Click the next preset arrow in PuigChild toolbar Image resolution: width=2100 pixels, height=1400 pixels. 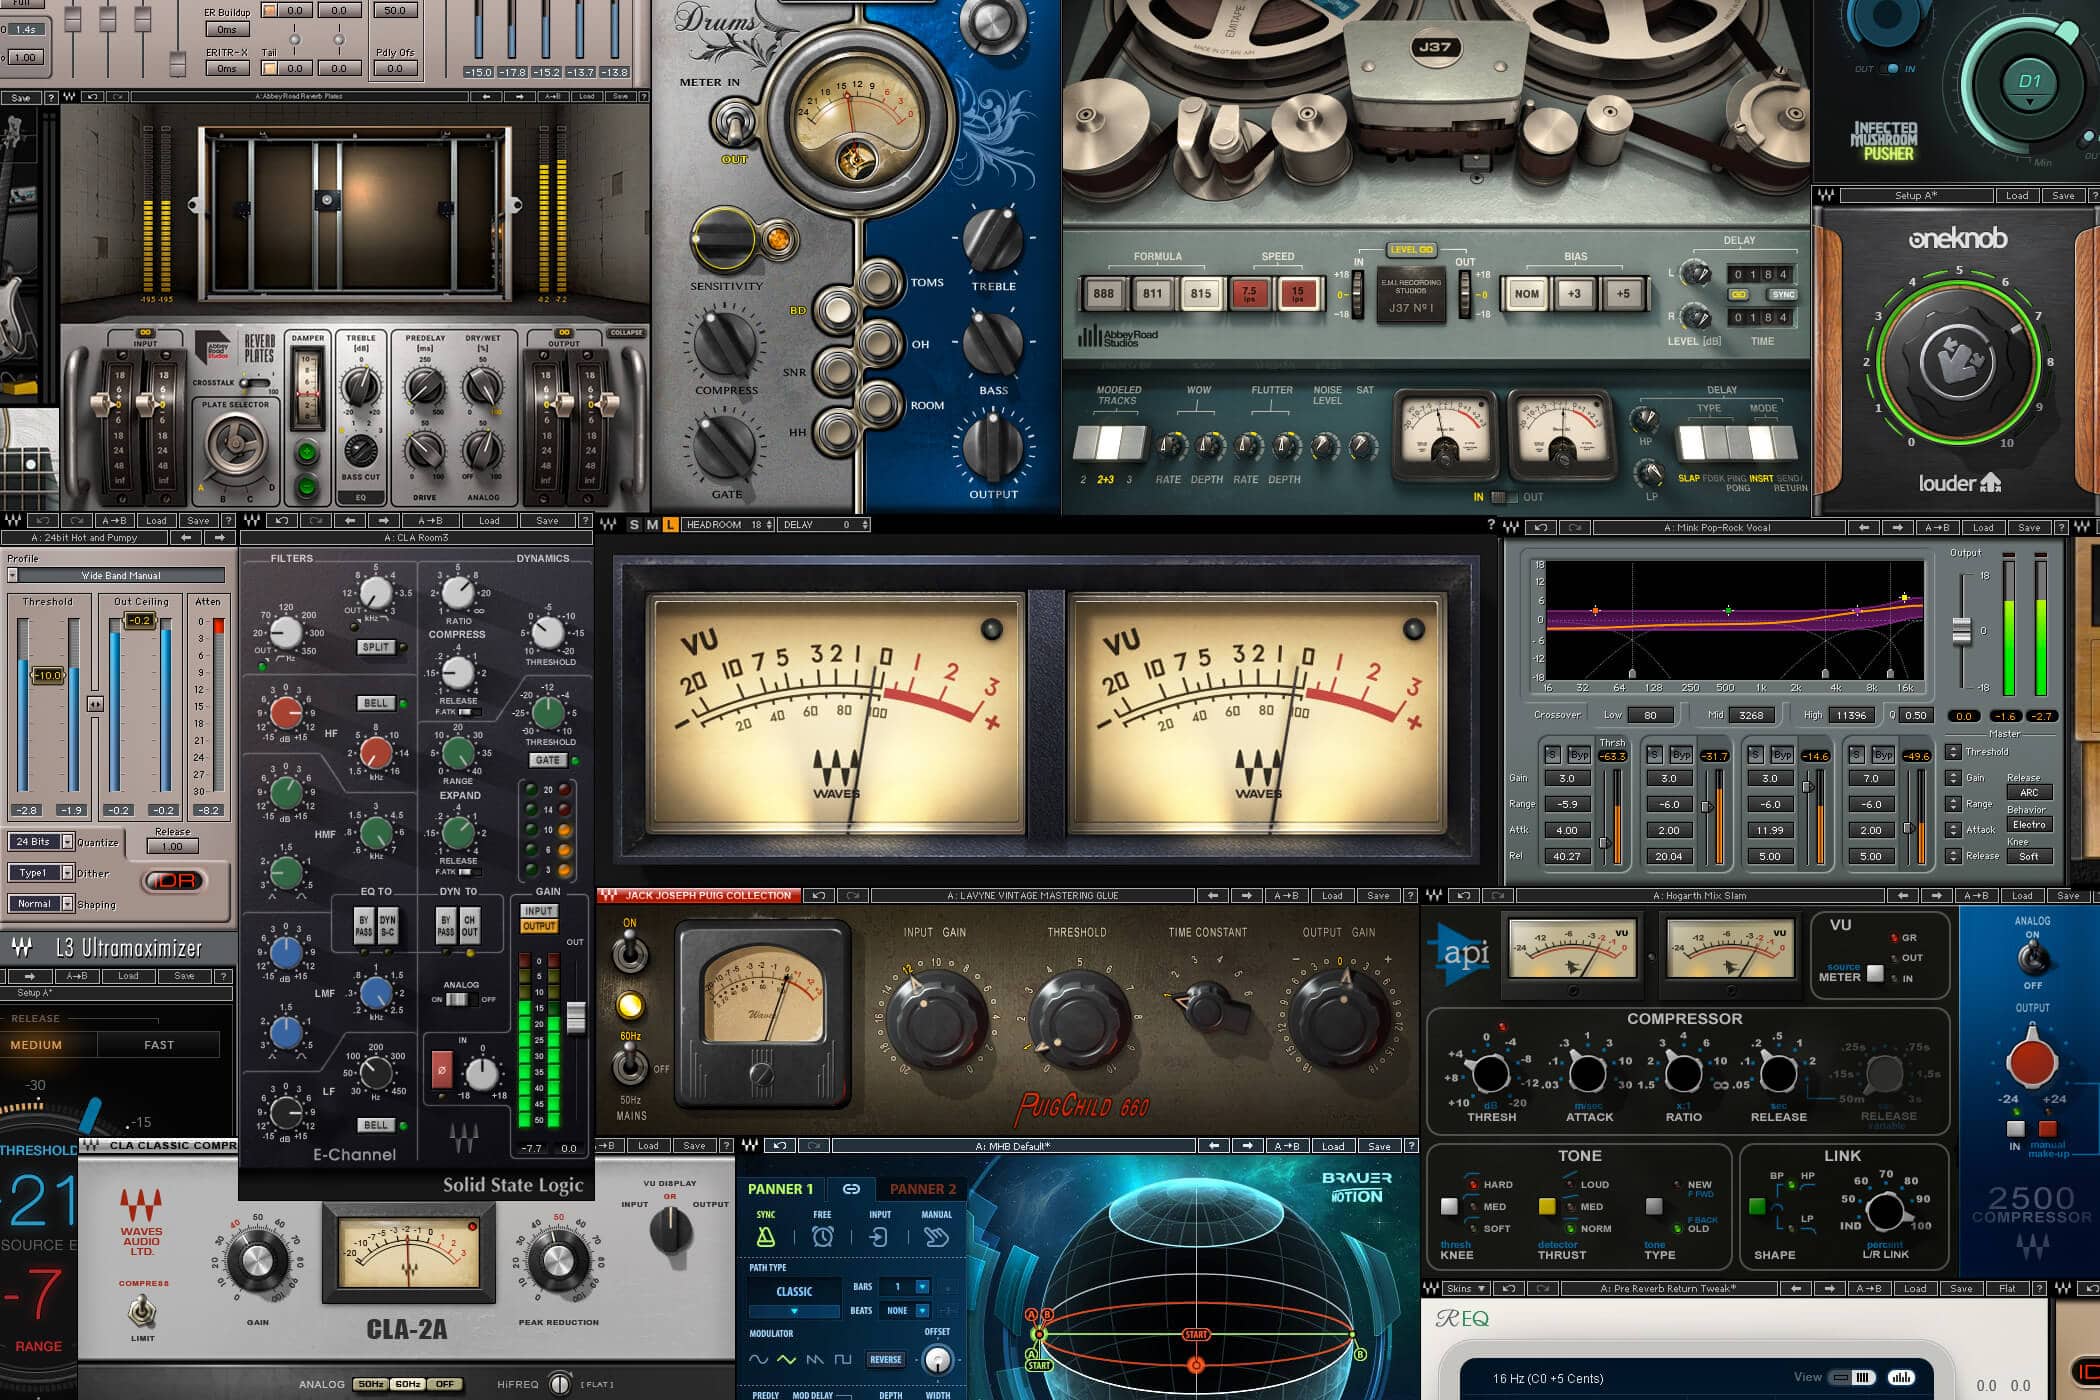click(x=1246, y=895)
